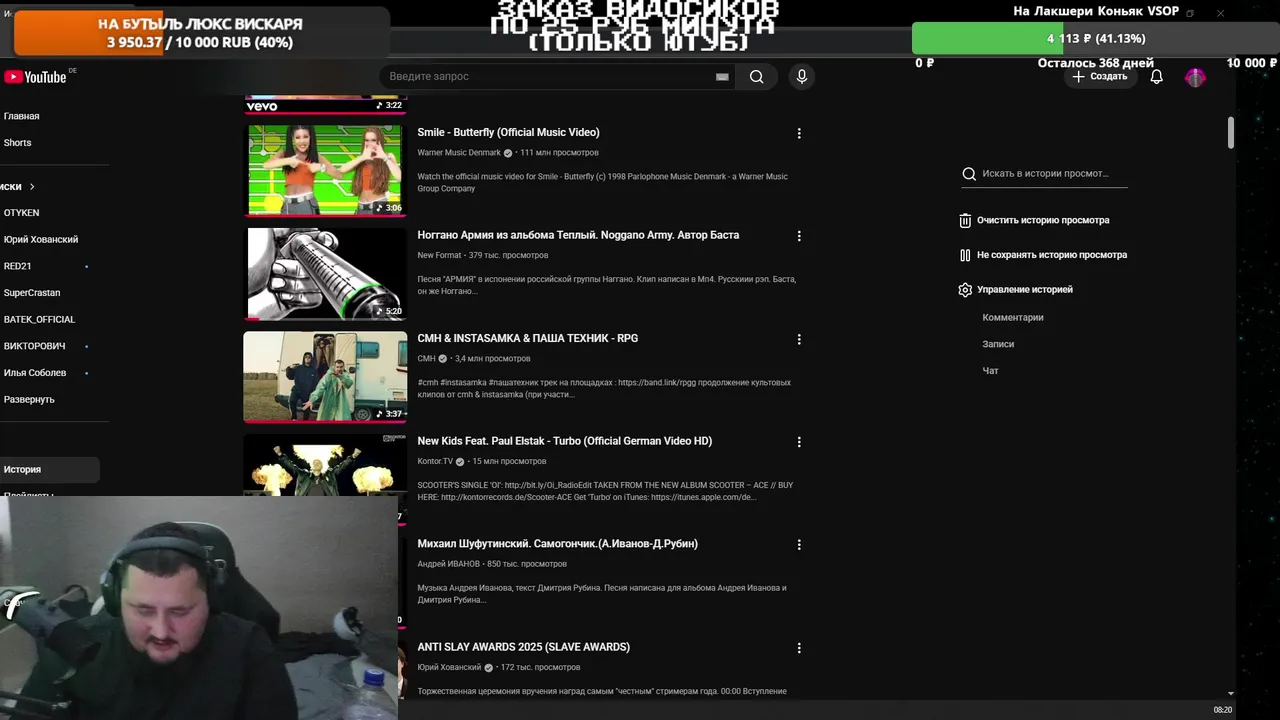Open options menu for New Kids Turbo video

coord(798,442)
